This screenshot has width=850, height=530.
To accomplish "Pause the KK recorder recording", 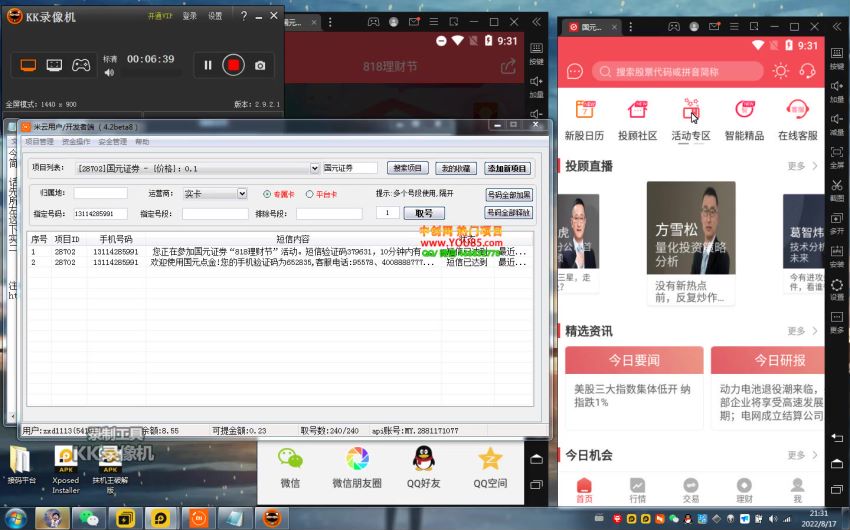I will coord(208,65).
